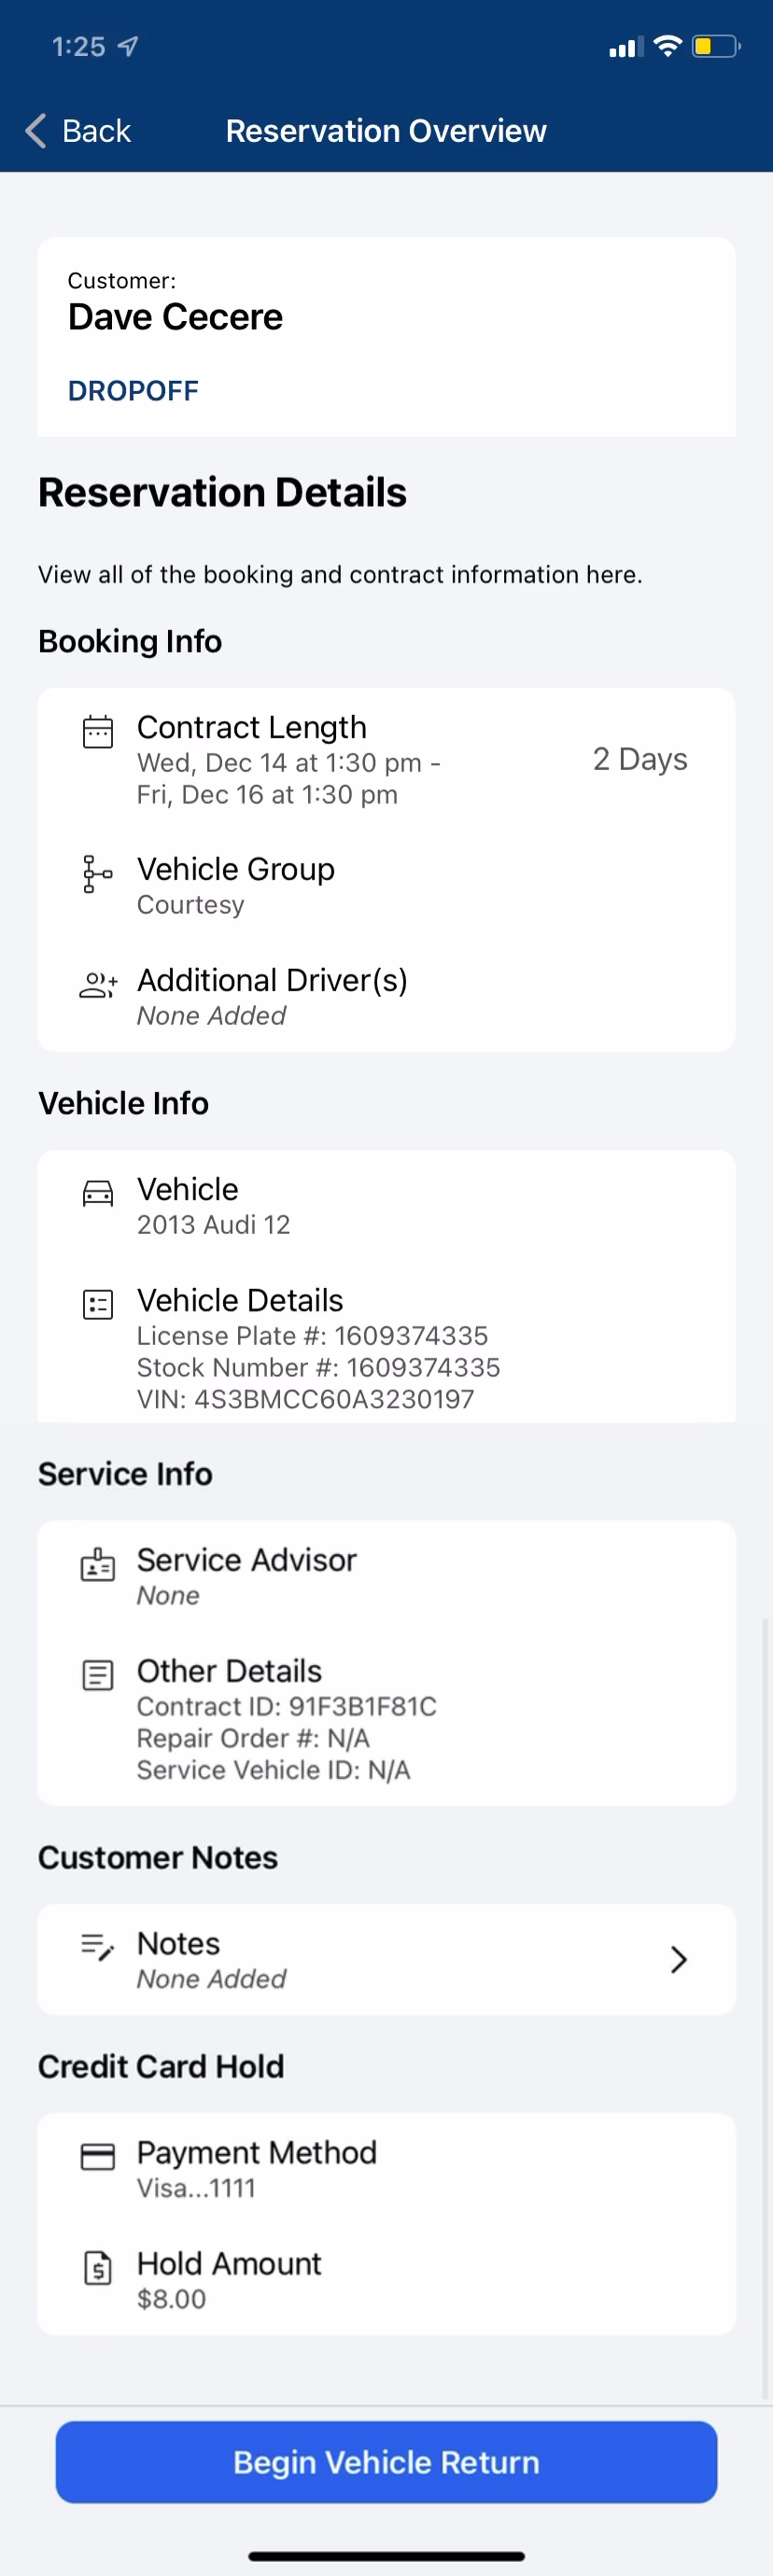The width and height of the screenshot is (773, 2576).
Task: Select the DROPOFF label
Action: click(x=133, y=390)
